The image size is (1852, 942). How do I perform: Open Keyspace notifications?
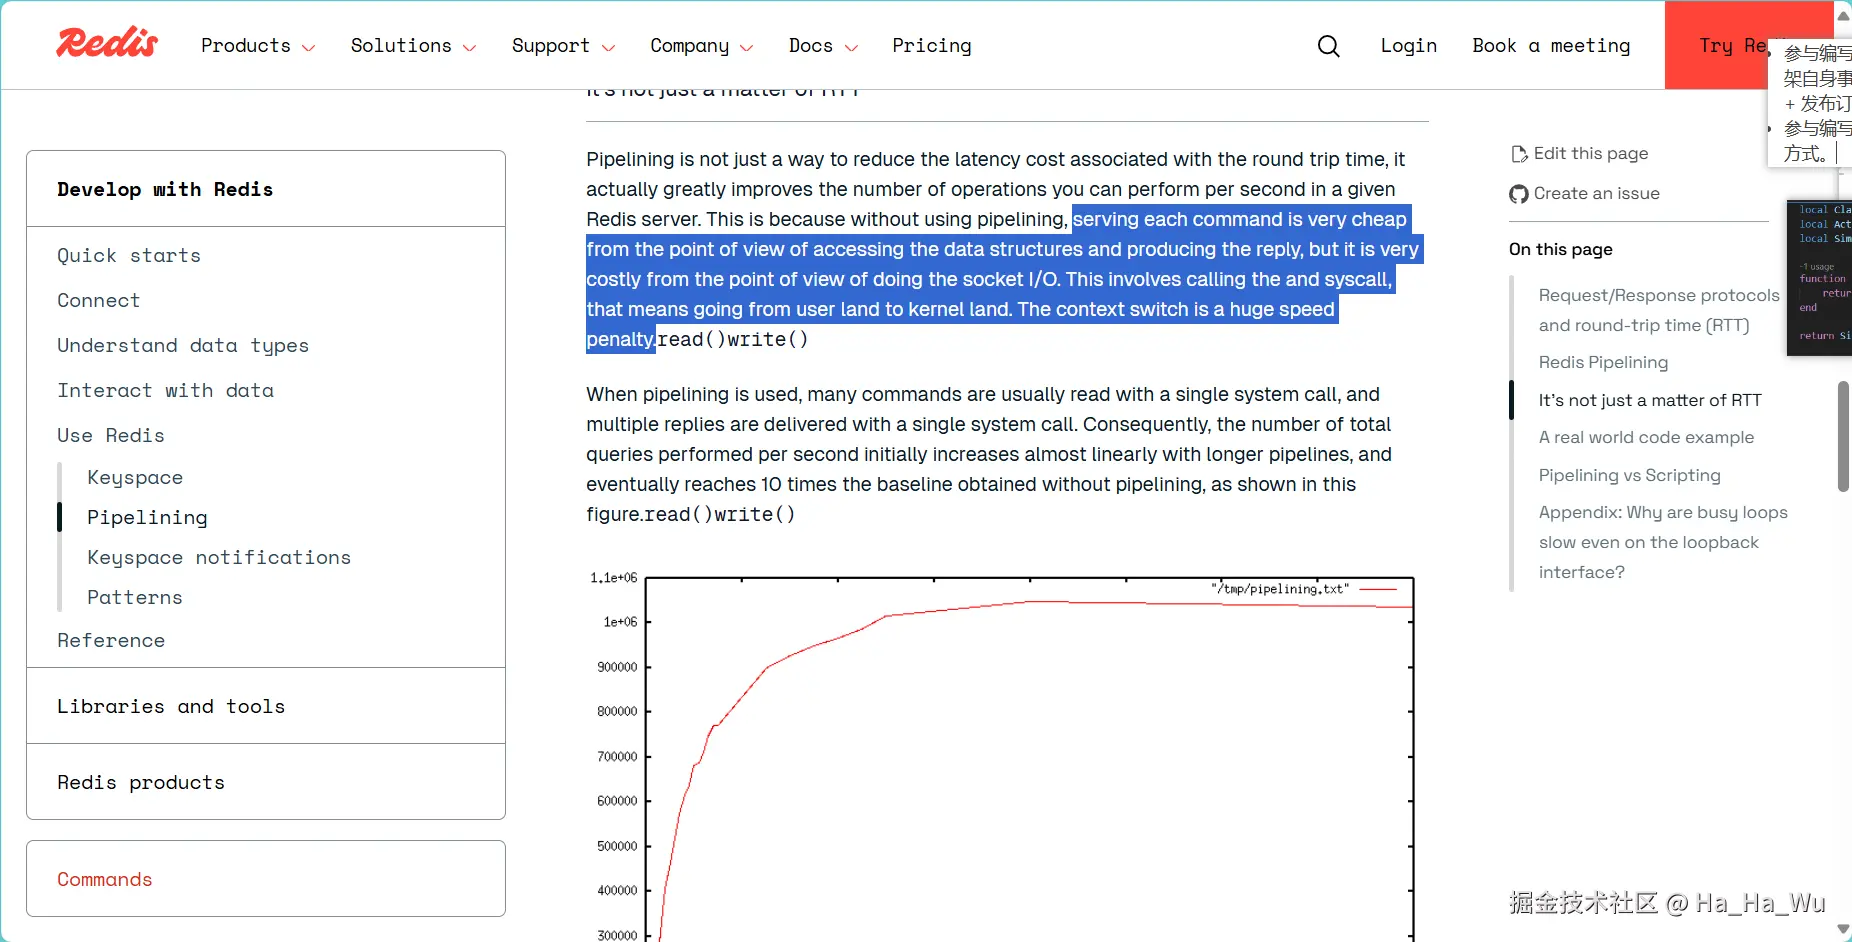(219, 557)
